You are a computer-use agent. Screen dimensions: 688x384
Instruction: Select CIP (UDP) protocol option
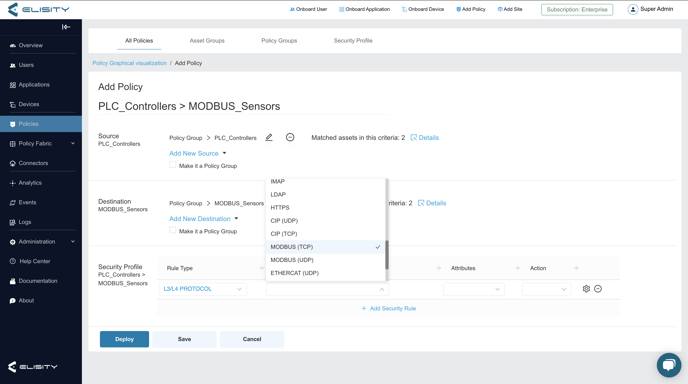coord(326,221)
